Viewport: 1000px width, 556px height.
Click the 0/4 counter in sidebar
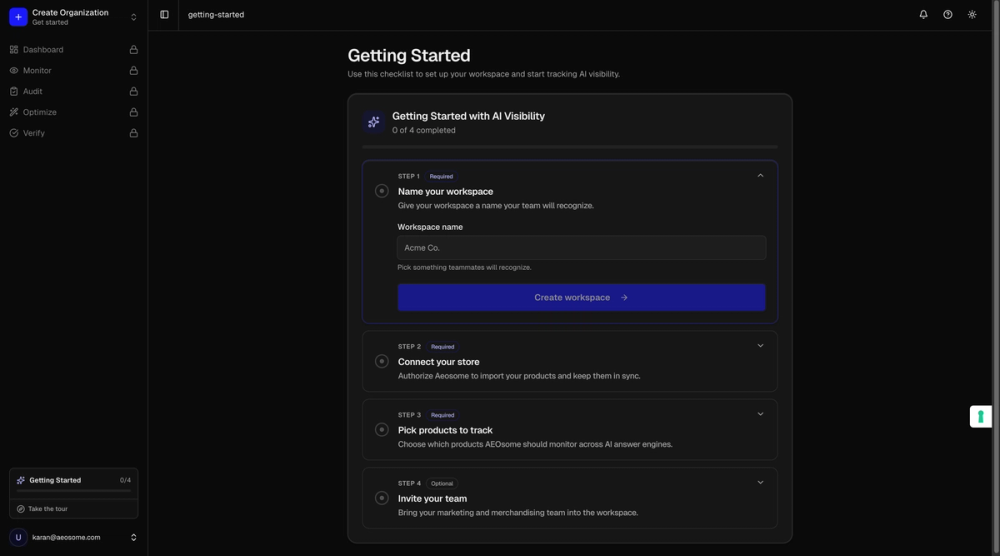125,481
